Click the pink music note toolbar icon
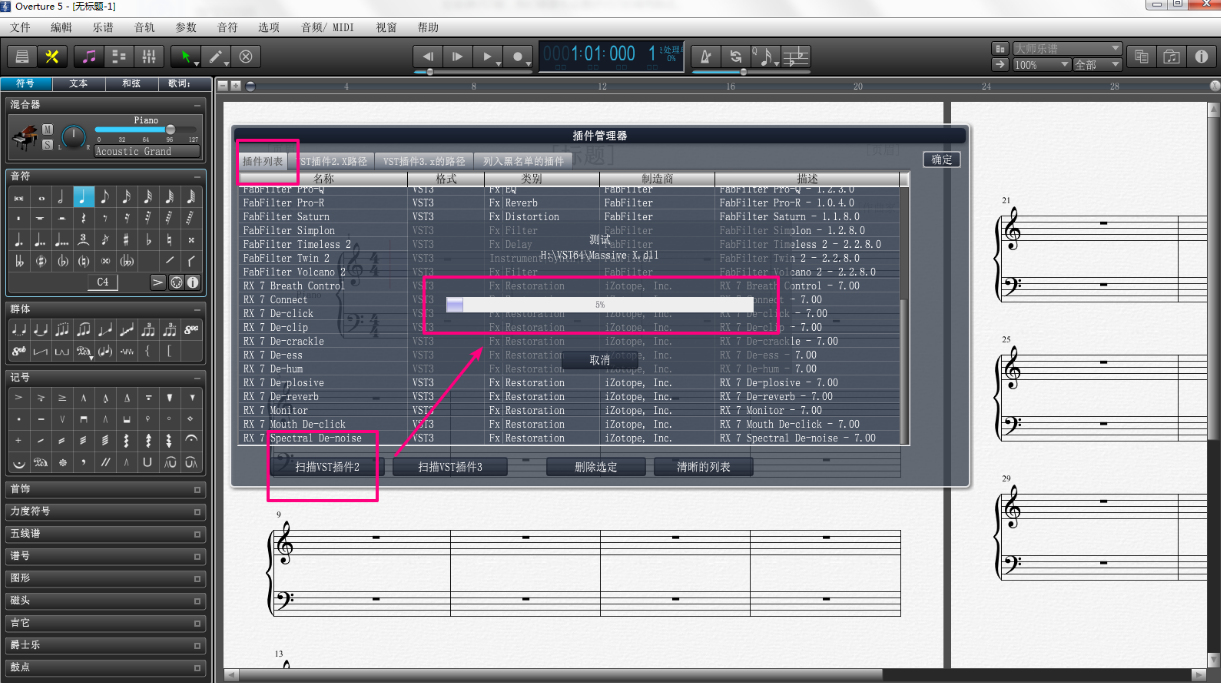1221x683 pixels. (90, 57)
